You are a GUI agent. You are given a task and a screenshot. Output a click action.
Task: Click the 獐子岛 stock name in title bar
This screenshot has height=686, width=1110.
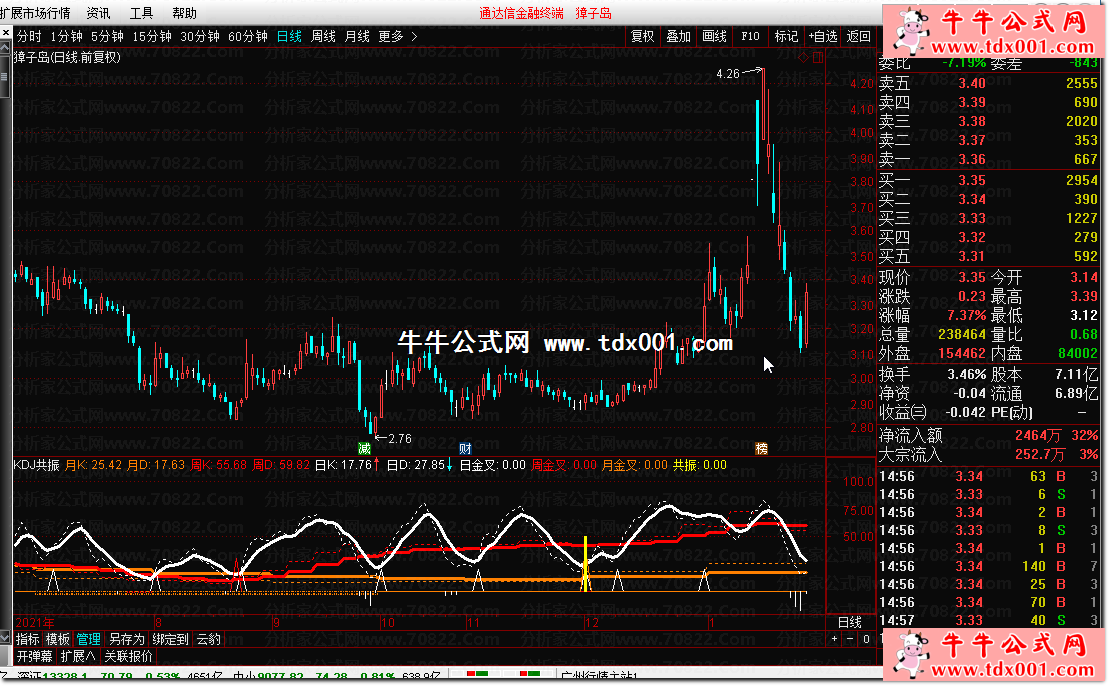pos(593,13)
